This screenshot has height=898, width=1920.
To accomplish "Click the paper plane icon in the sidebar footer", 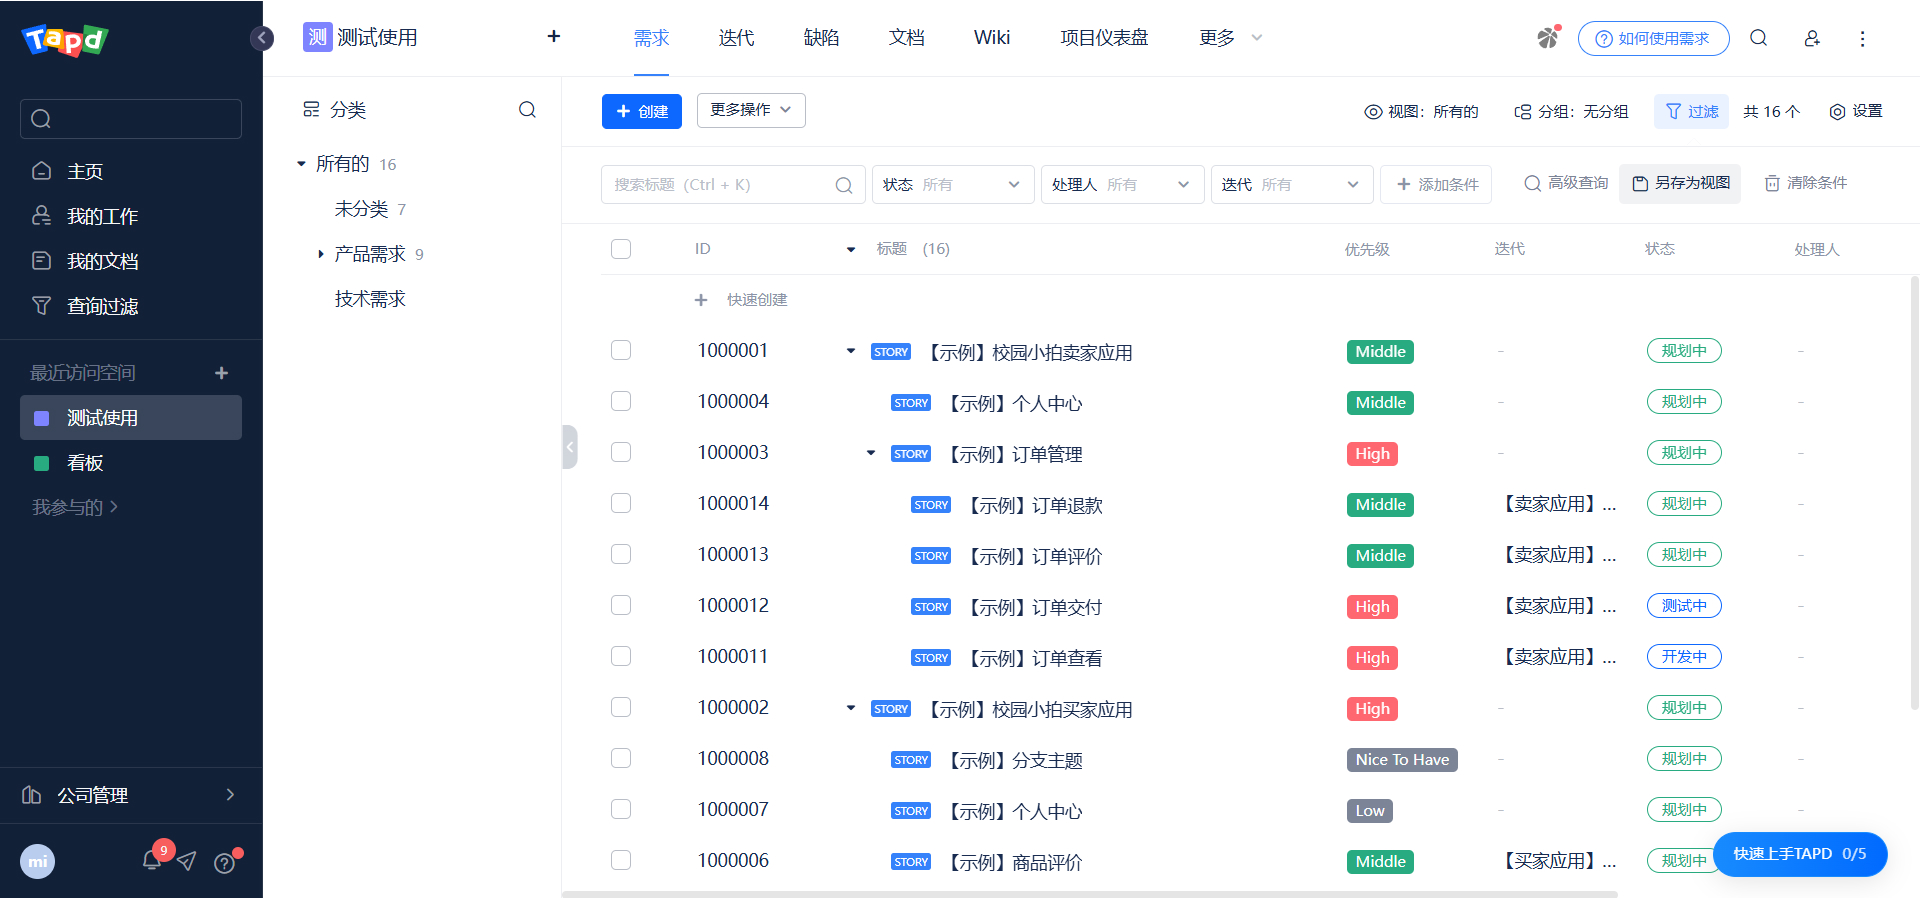I will pyautogui.click(x=187, y=861).
